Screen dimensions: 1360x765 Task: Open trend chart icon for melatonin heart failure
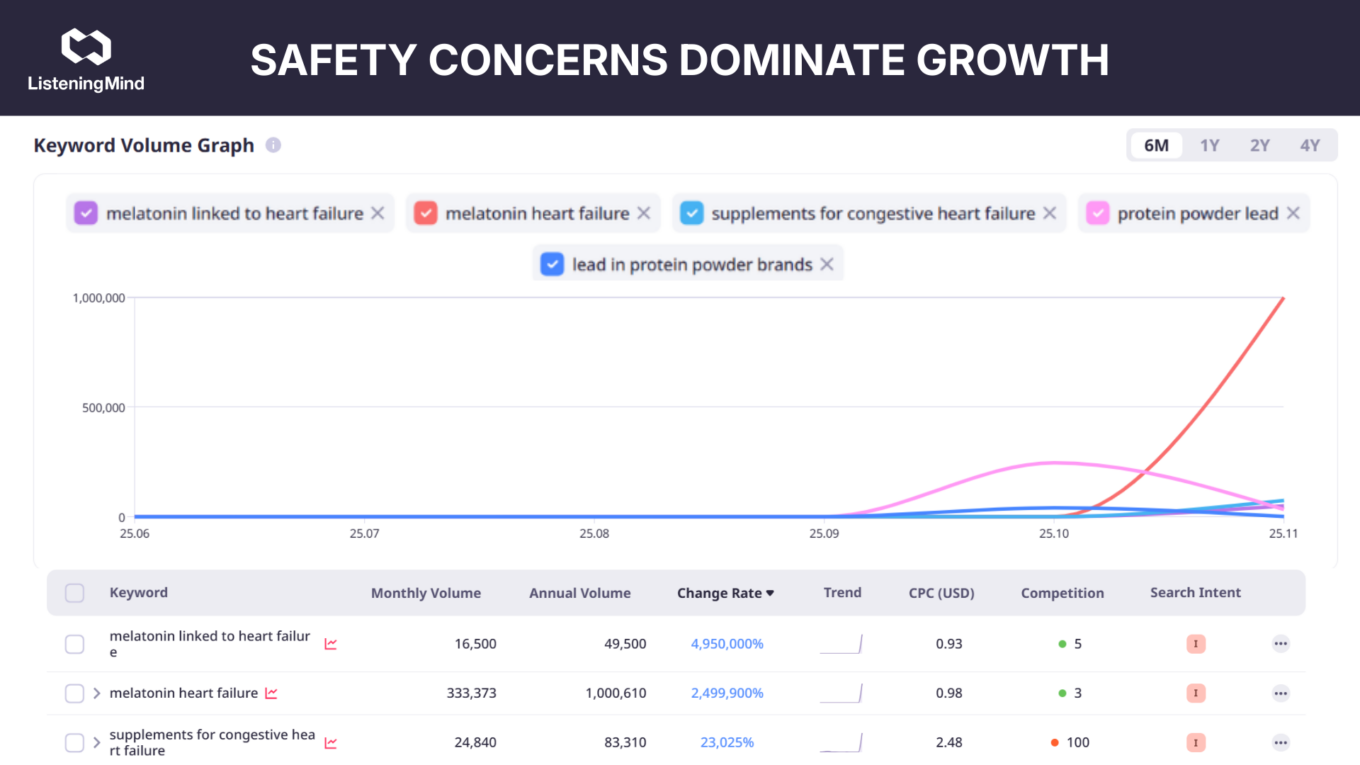tap(271, 693)
